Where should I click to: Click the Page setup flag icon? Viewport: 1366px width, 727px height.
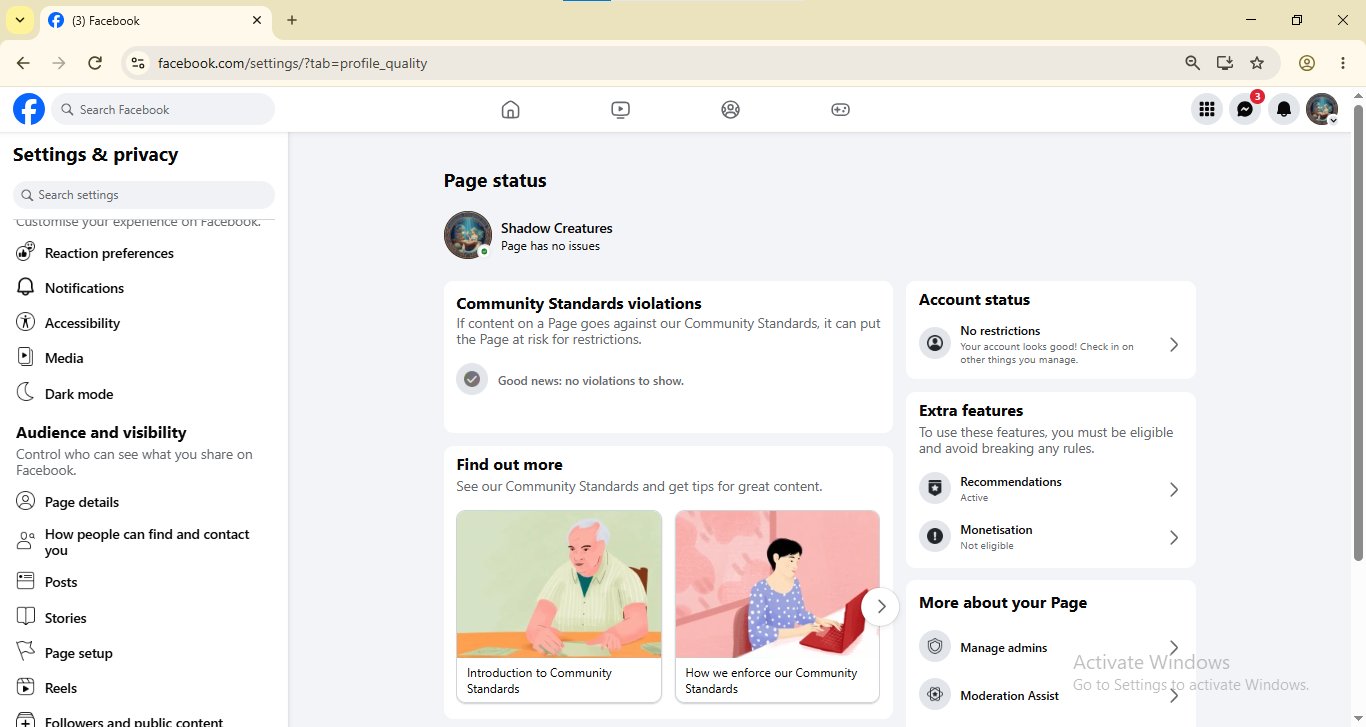point(26,652)
